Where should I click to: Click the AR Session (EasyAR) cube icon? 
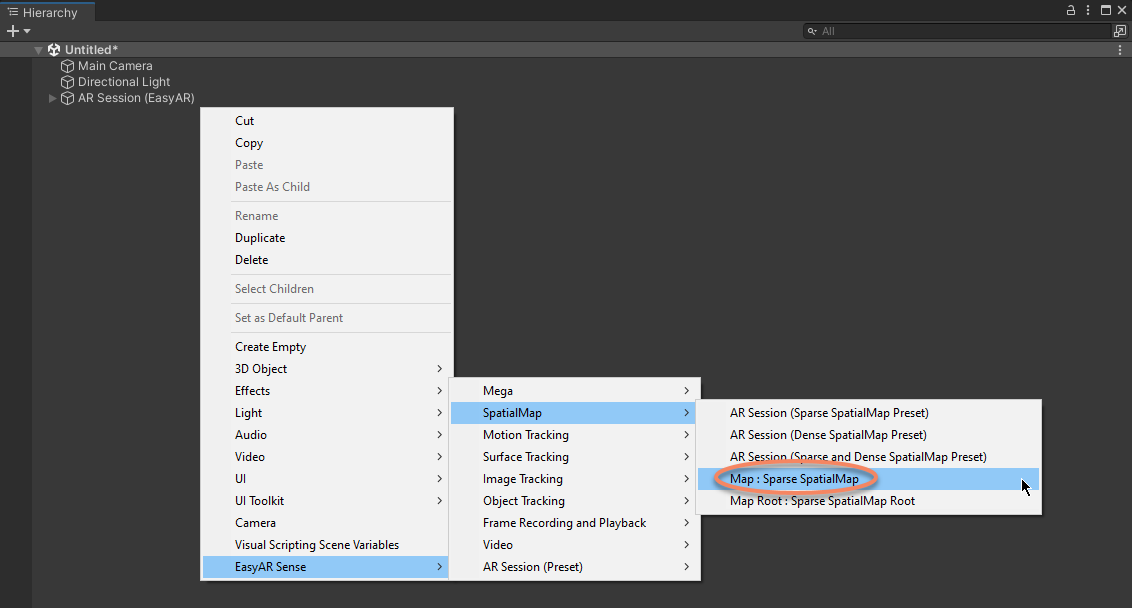(68, 98)
